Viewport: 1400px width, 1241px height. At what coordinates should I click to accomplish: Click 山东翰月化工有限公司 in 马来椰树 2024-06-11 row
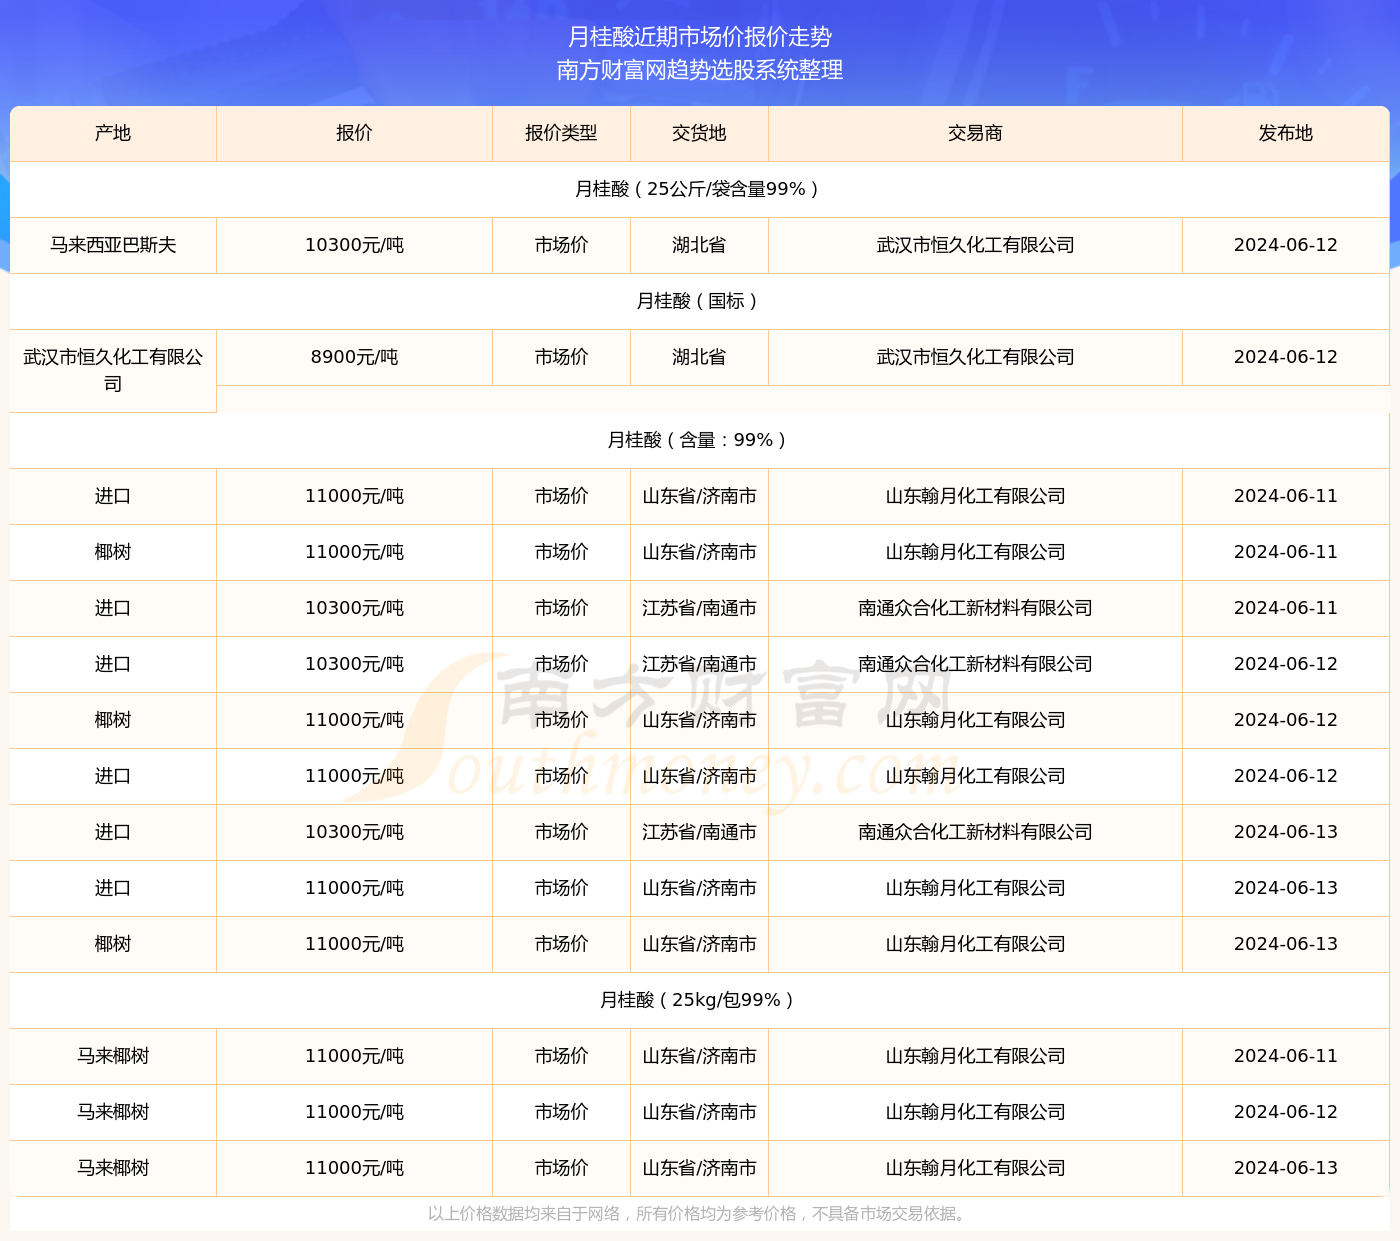click(975, 1056)
